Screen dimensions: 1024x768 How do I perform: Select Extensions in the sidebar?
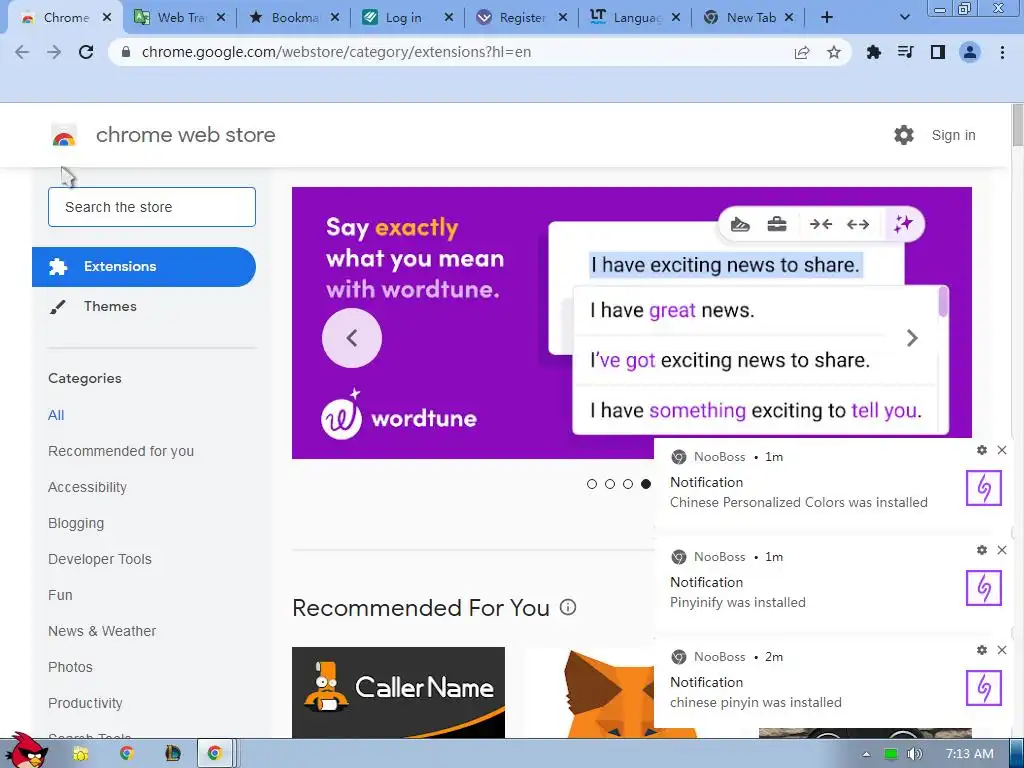[x=144, y=266]
